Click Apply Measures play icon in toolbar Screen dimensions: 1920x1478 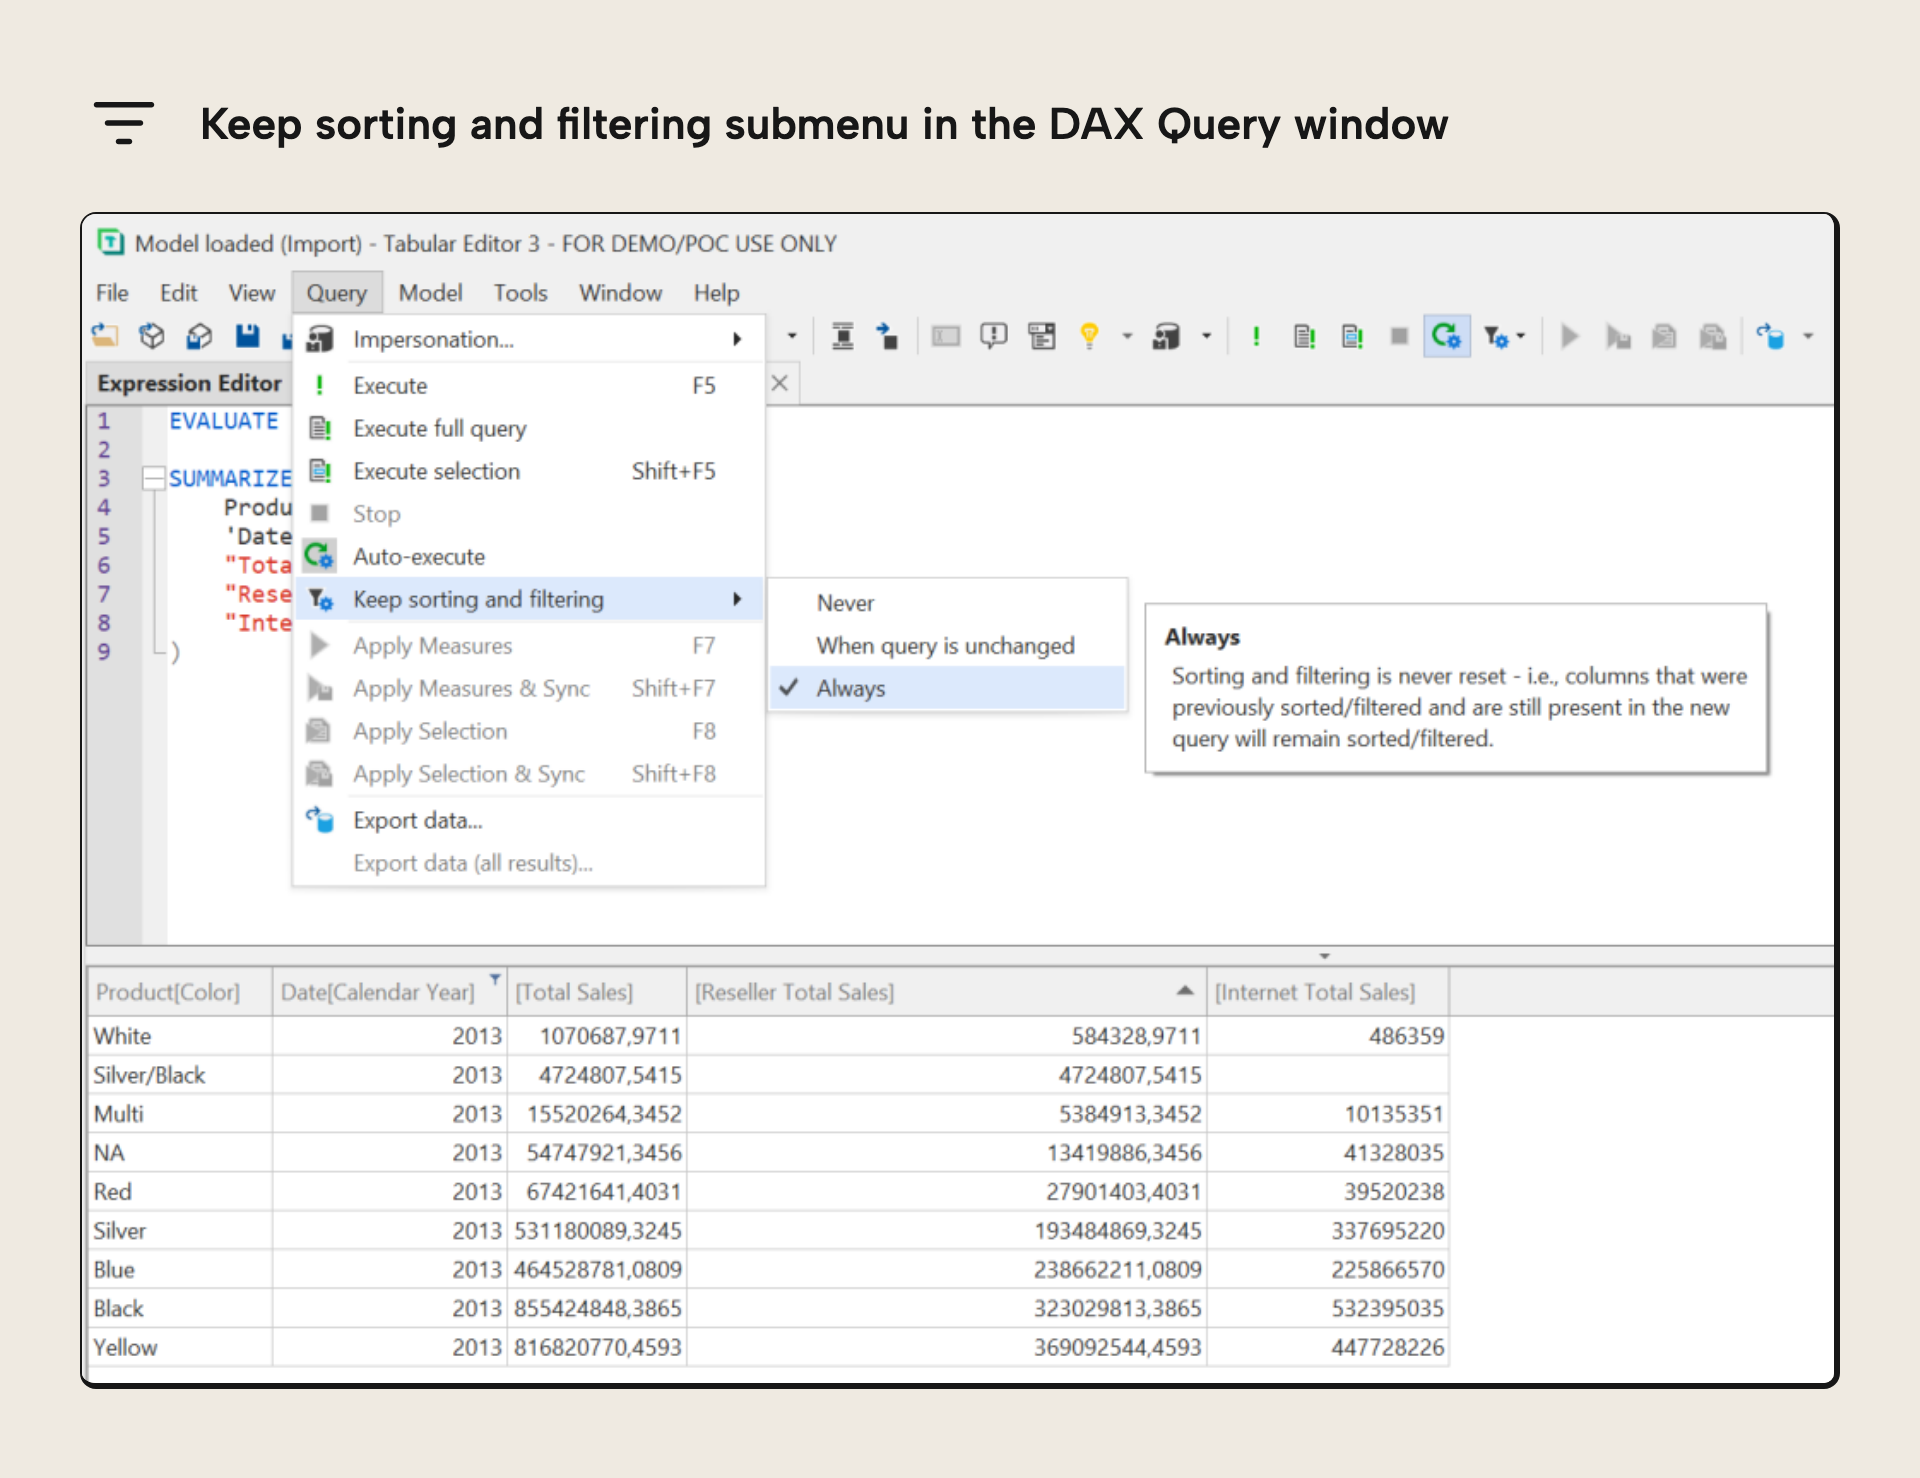pos(1570,337)
